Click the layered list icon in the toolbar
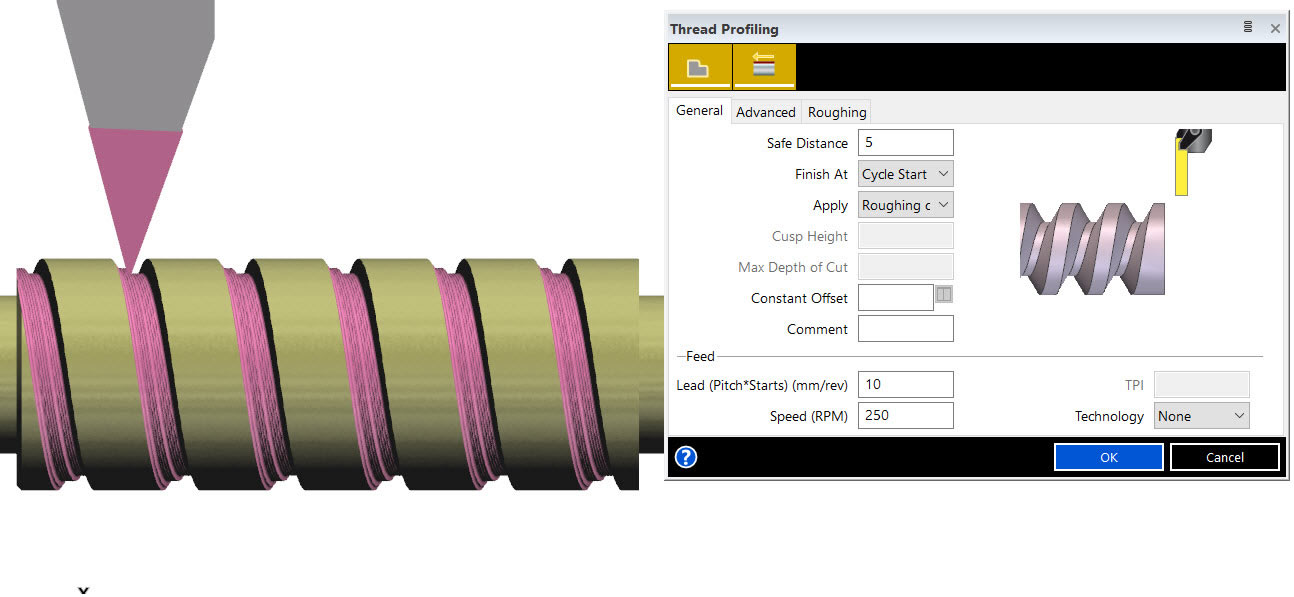 pos(764,67)
